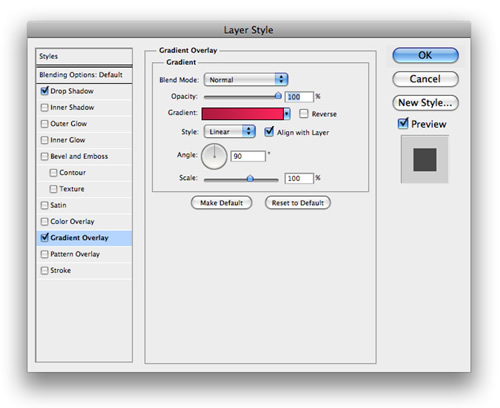Click the style preview thumbnail
The width and height of the screenshot is (500, 408).
tap(425, 159)
